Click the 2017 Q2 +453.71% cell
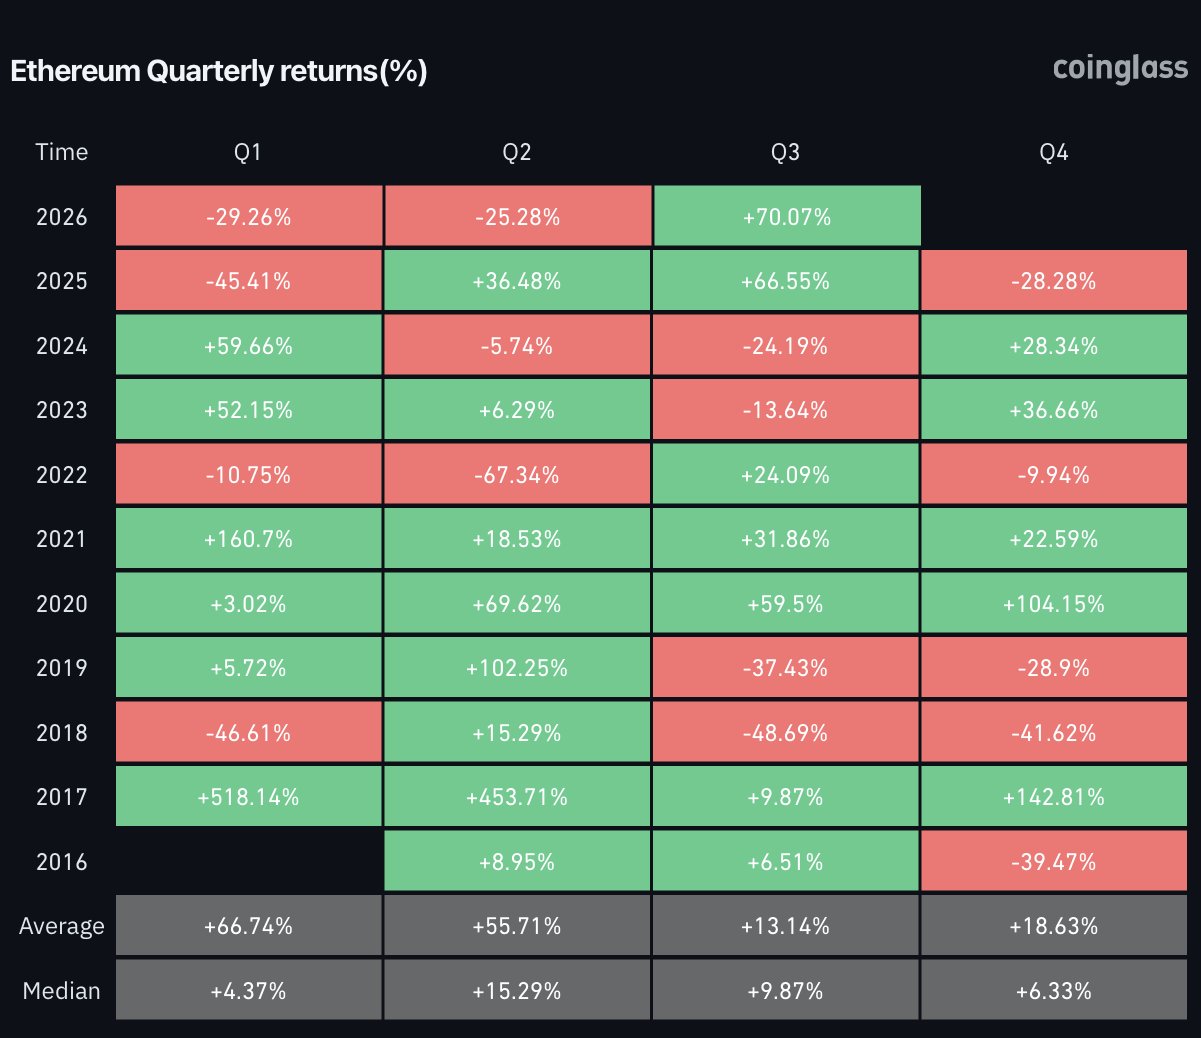The image size is (1201, 1038). (517, 797)
